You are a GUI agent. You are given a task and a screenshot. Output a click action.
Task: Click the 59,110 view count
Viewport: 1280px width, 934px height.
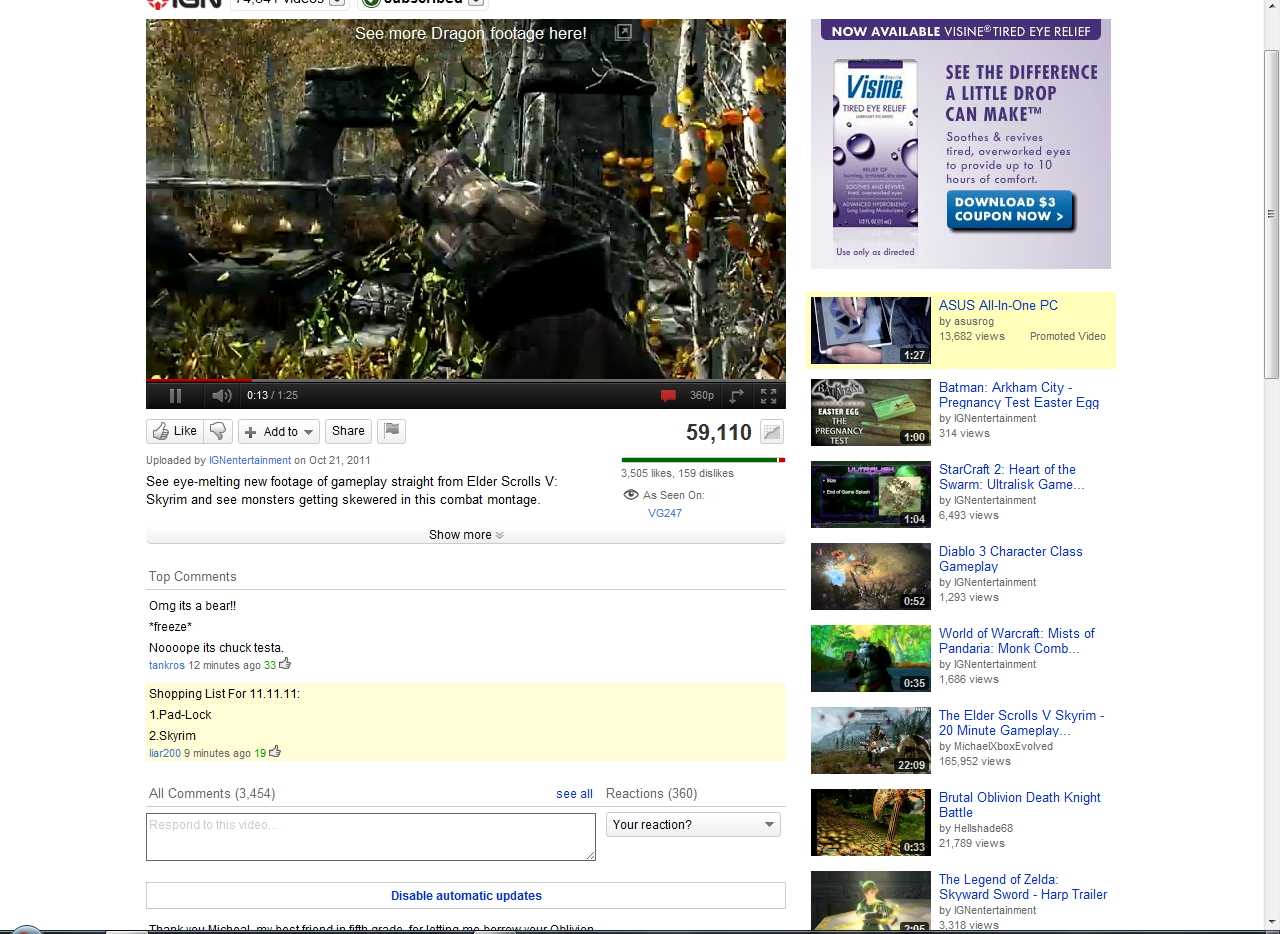click(719, 432)
